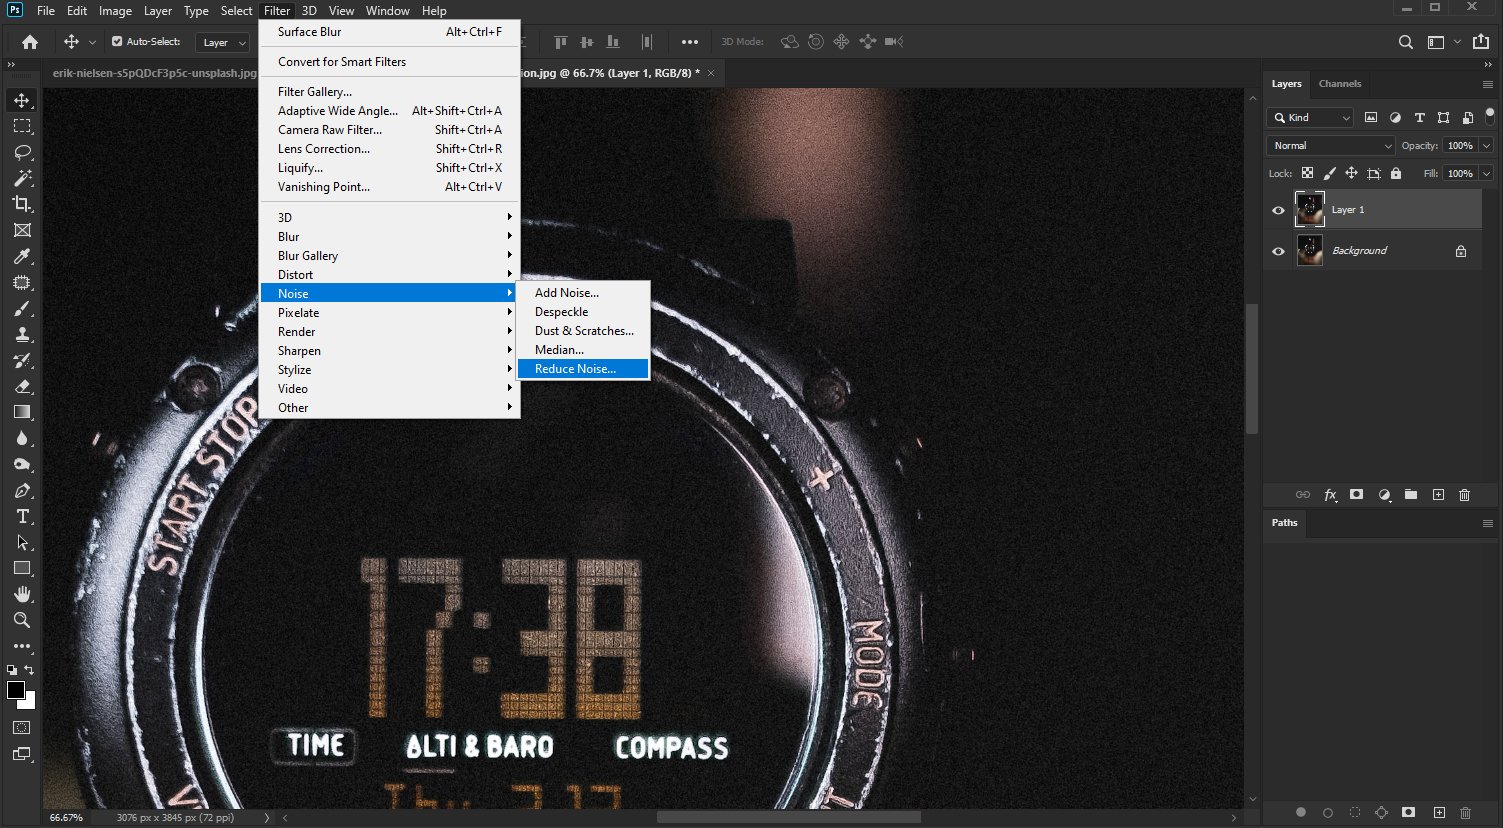This screenshot has height=828, width=1503.
Task: Click Surface Blur at menu top
Action: coord(390,32)
